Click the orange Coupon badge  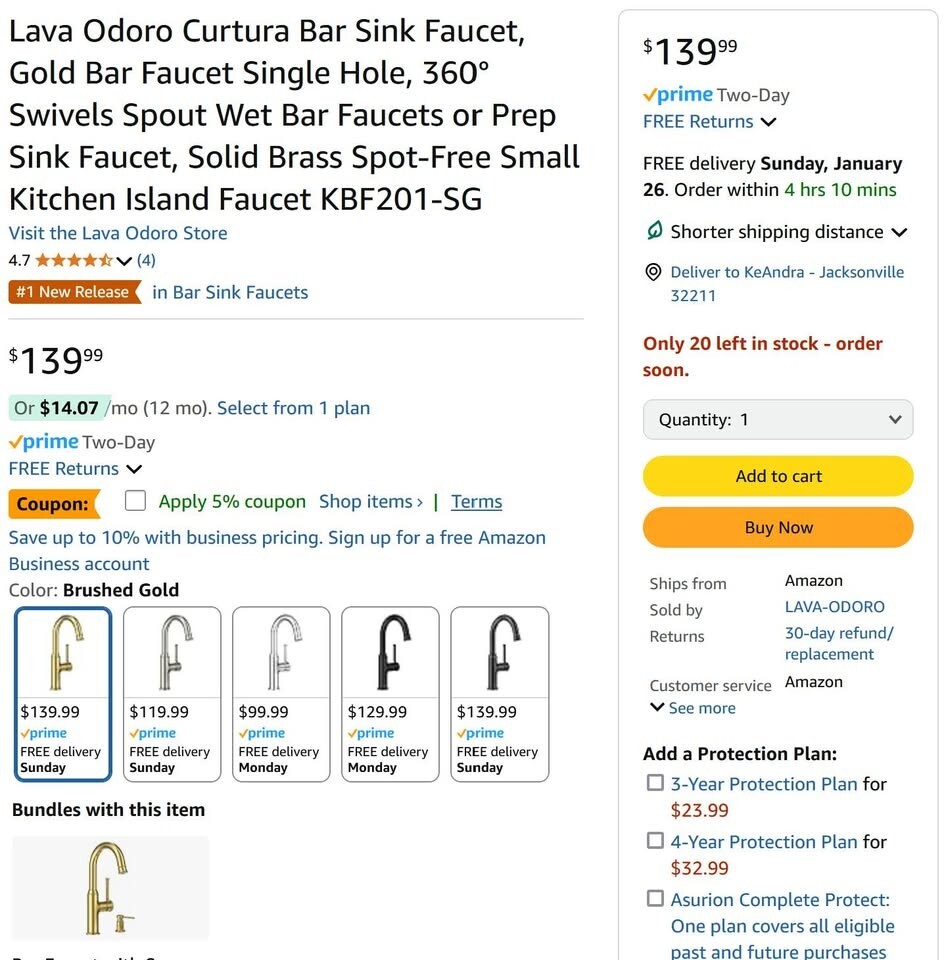(x=53, y=503)
